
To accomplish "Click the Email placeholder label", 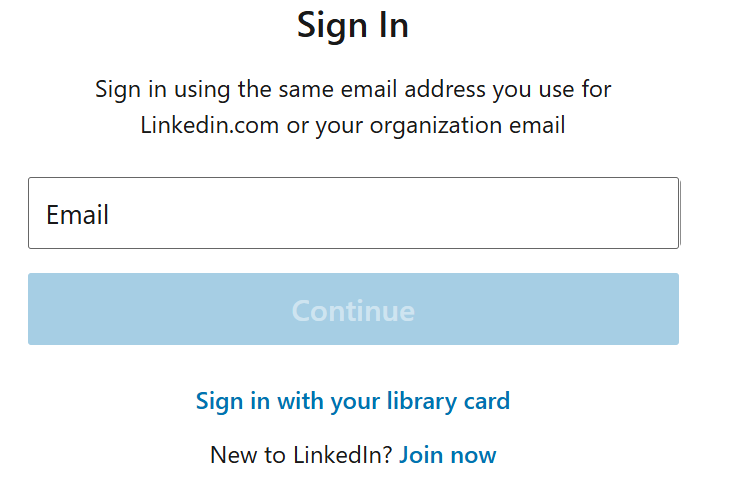I will click(78, 214).
